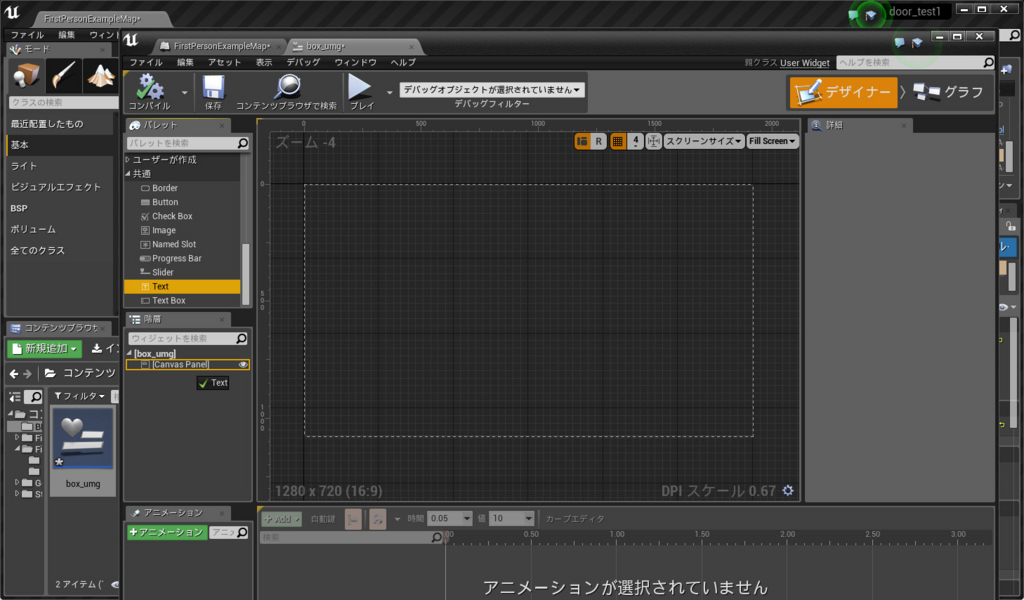Select the Place mode cube icon
The height and width of the screenshot is (600, 1024).
coord(26,76)
